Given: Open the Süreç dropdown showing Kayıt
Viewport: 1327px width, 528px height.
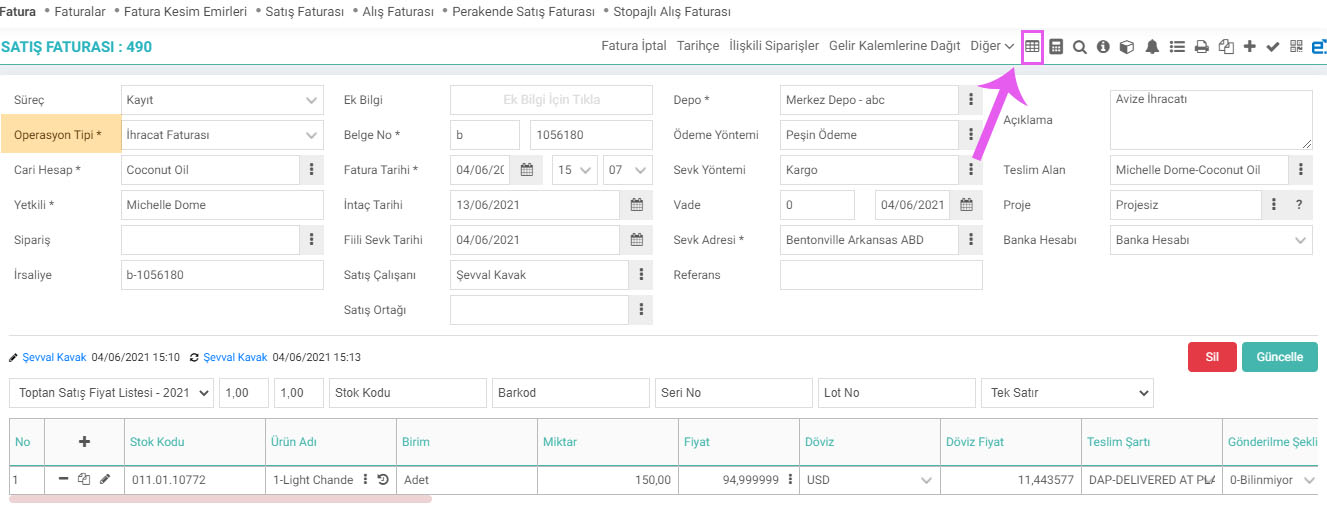Looking at the screenshot, I should coord(222,100).
